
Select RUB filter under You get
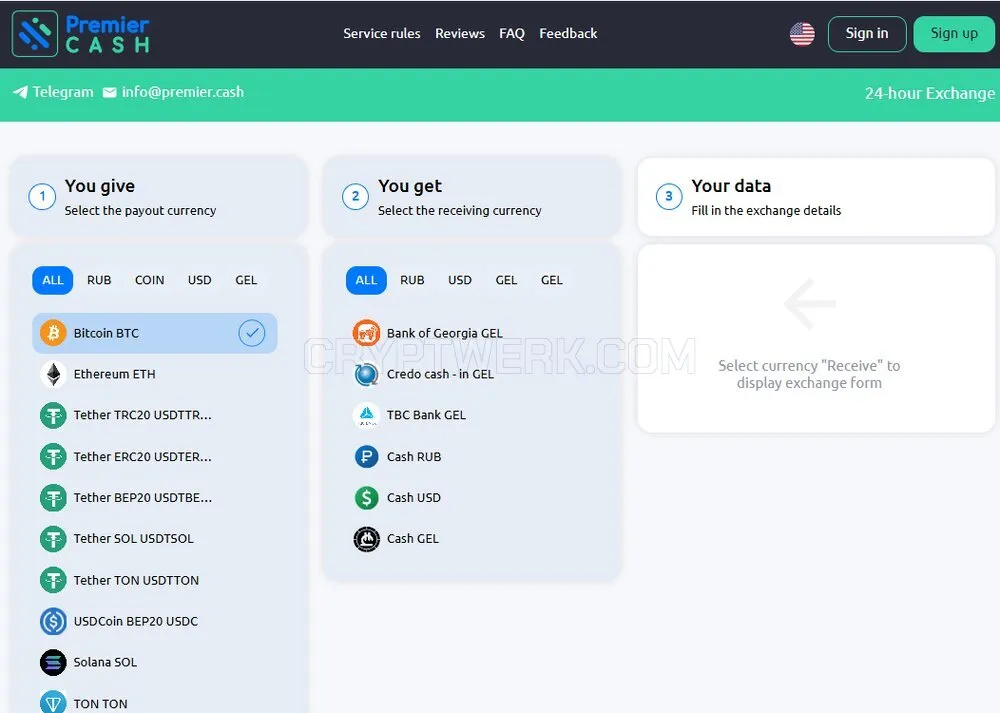pyautogui.click(x=412, y=280)
